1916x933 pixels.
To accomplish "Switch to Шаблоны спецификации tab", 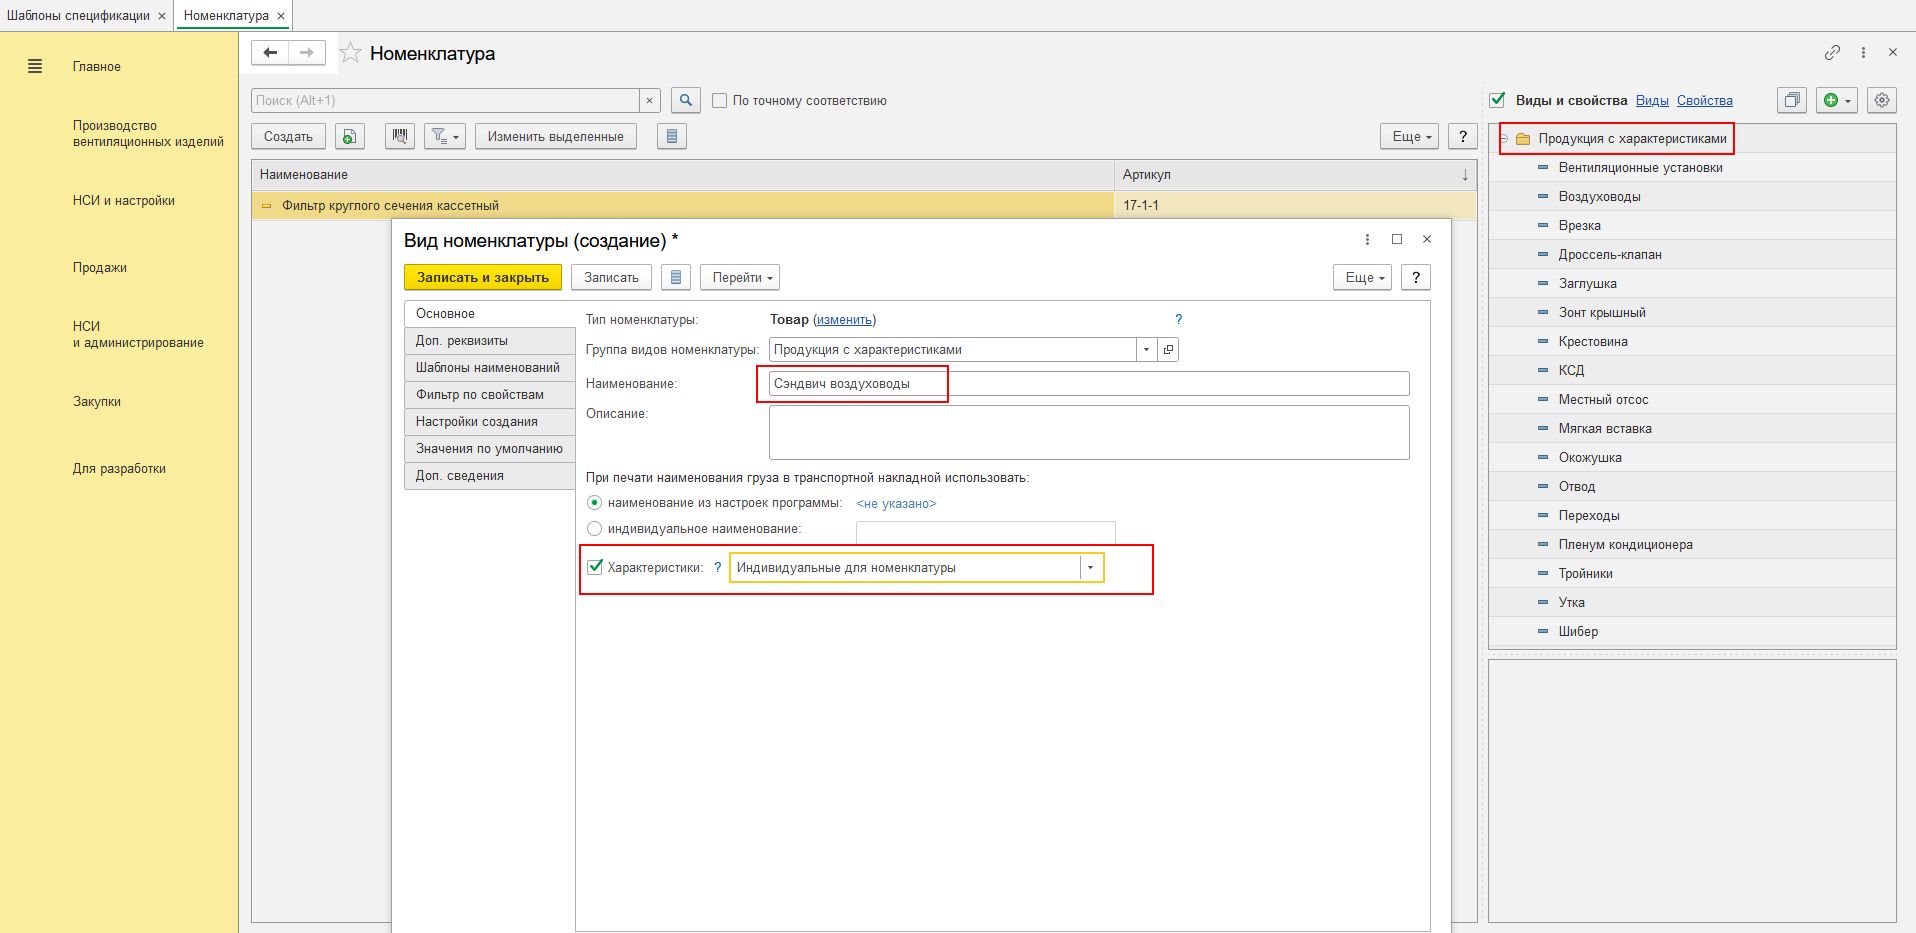I will (78, 16).
